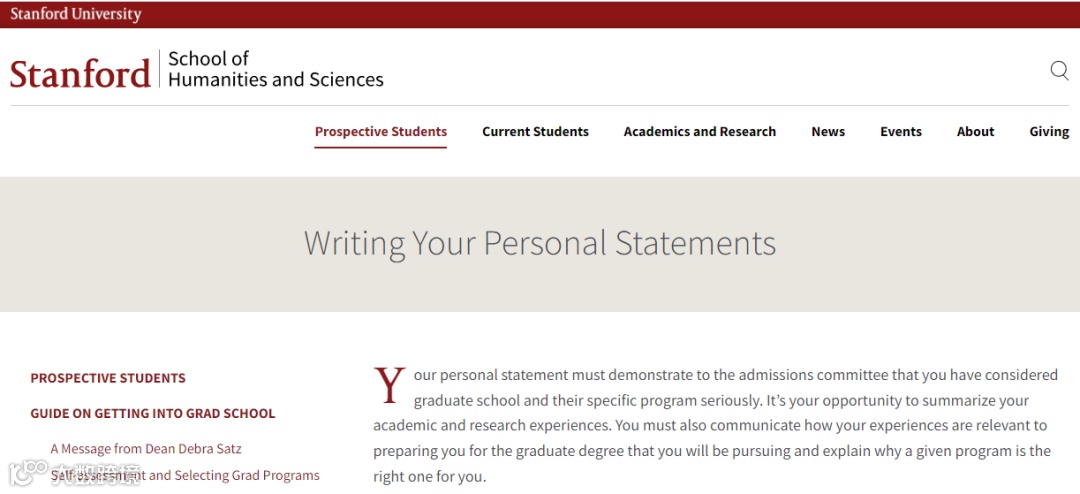The height and width of the screenshot is (494, 1080).
Task: Visit the Giving page
Action: [1049, 132]
